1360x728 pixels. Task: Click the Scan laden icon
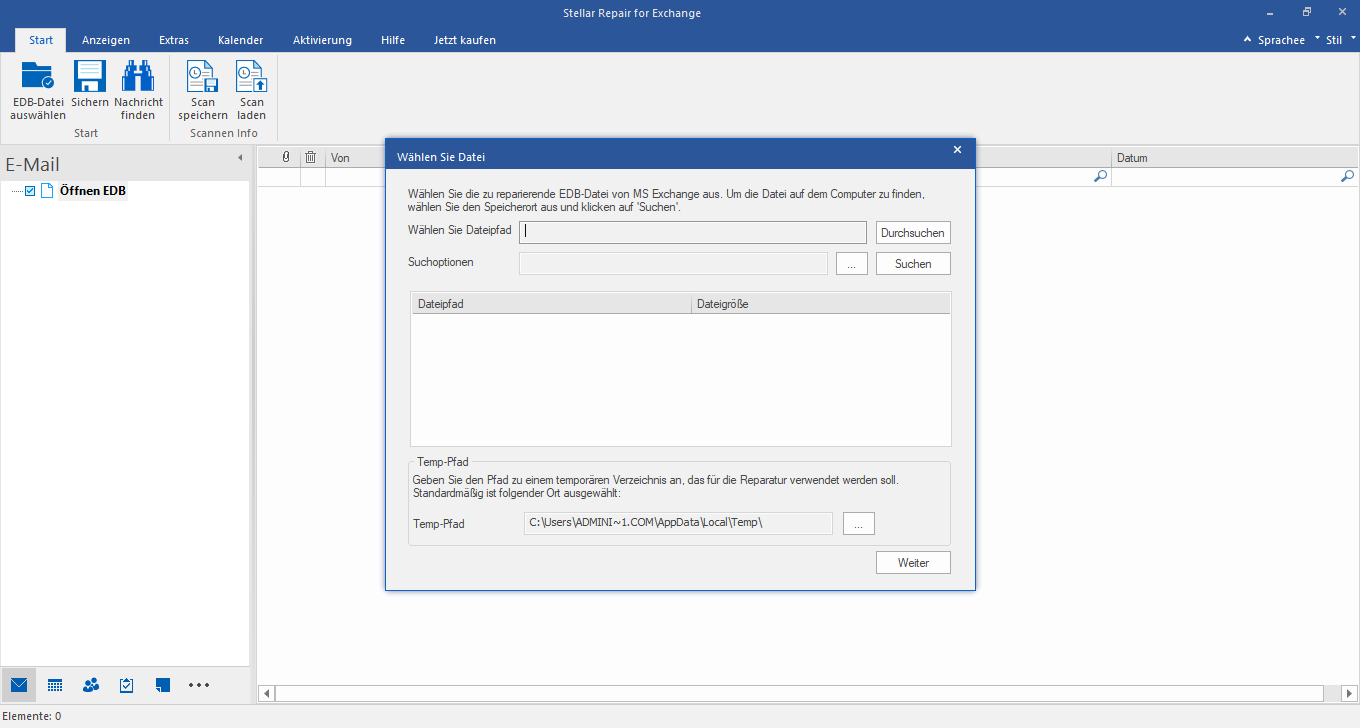point(251,78)
